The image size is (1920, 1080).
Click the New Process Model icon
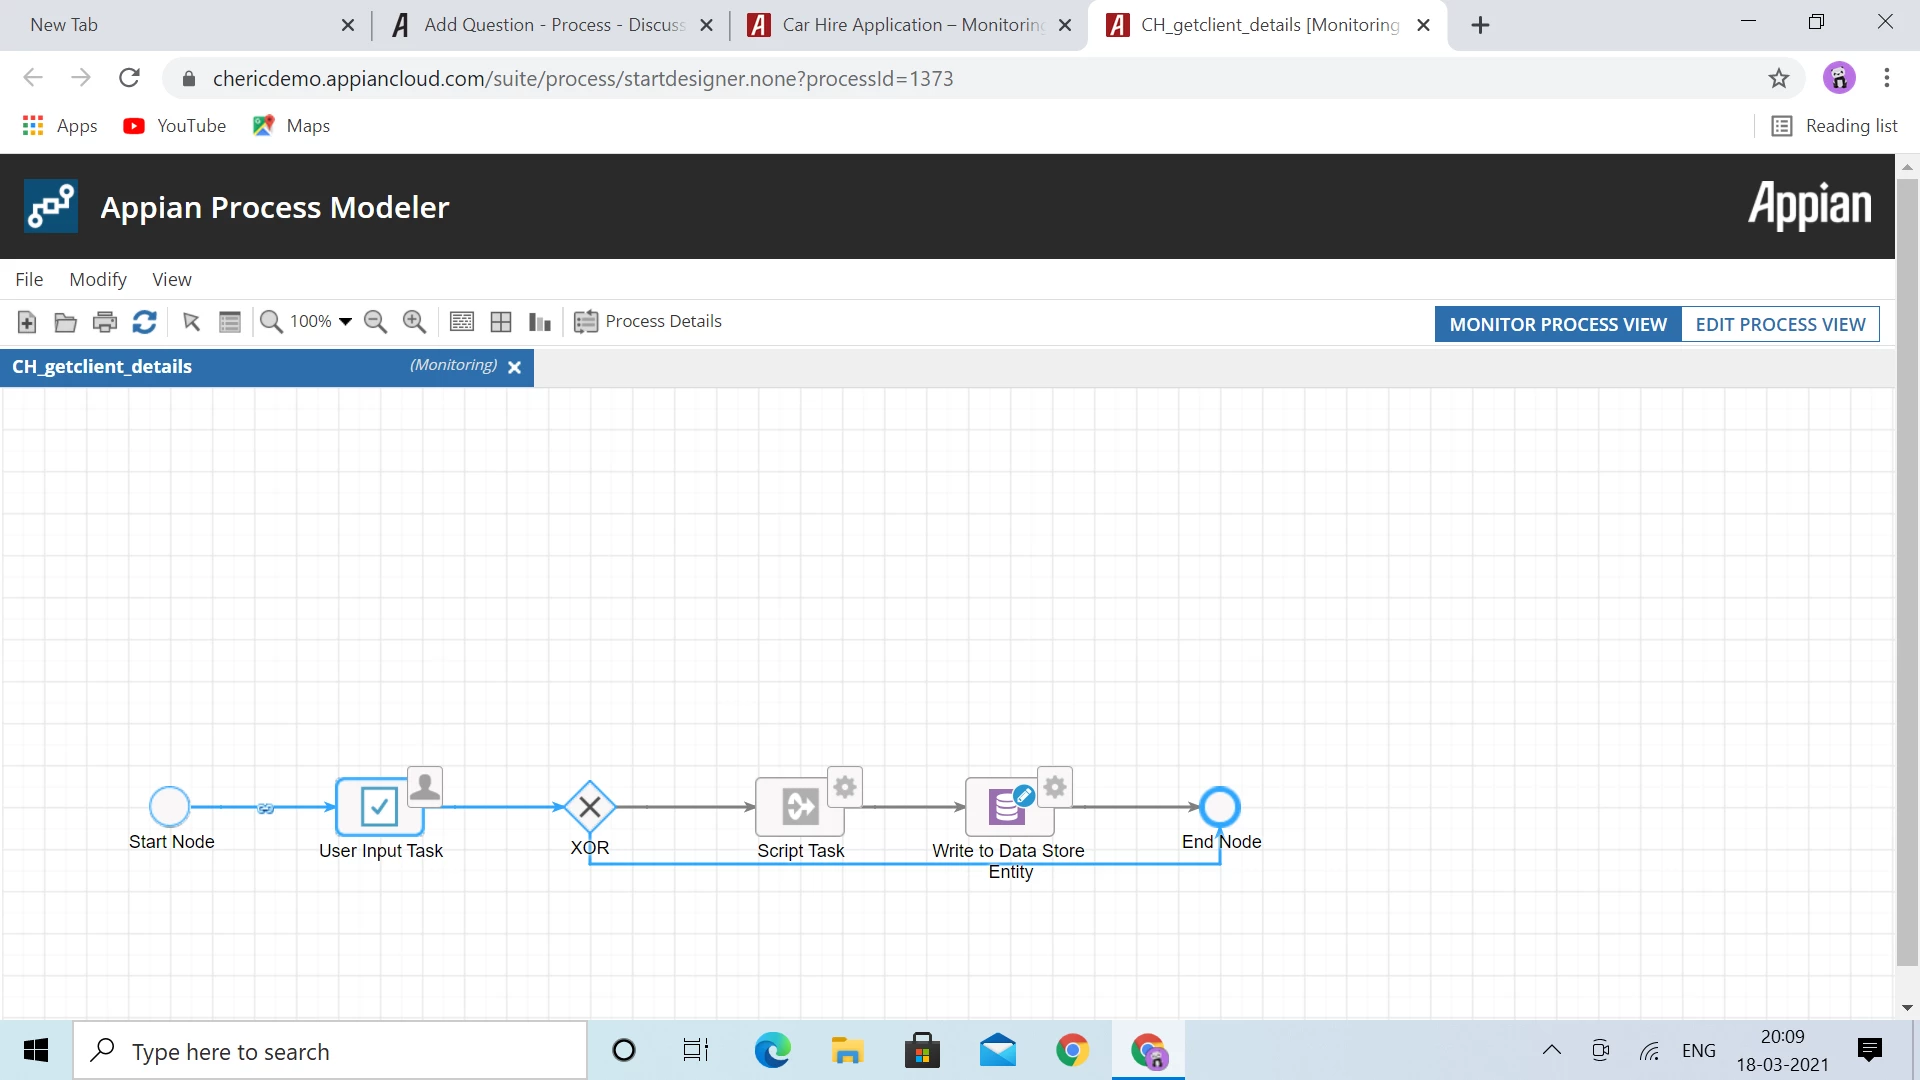27,322
